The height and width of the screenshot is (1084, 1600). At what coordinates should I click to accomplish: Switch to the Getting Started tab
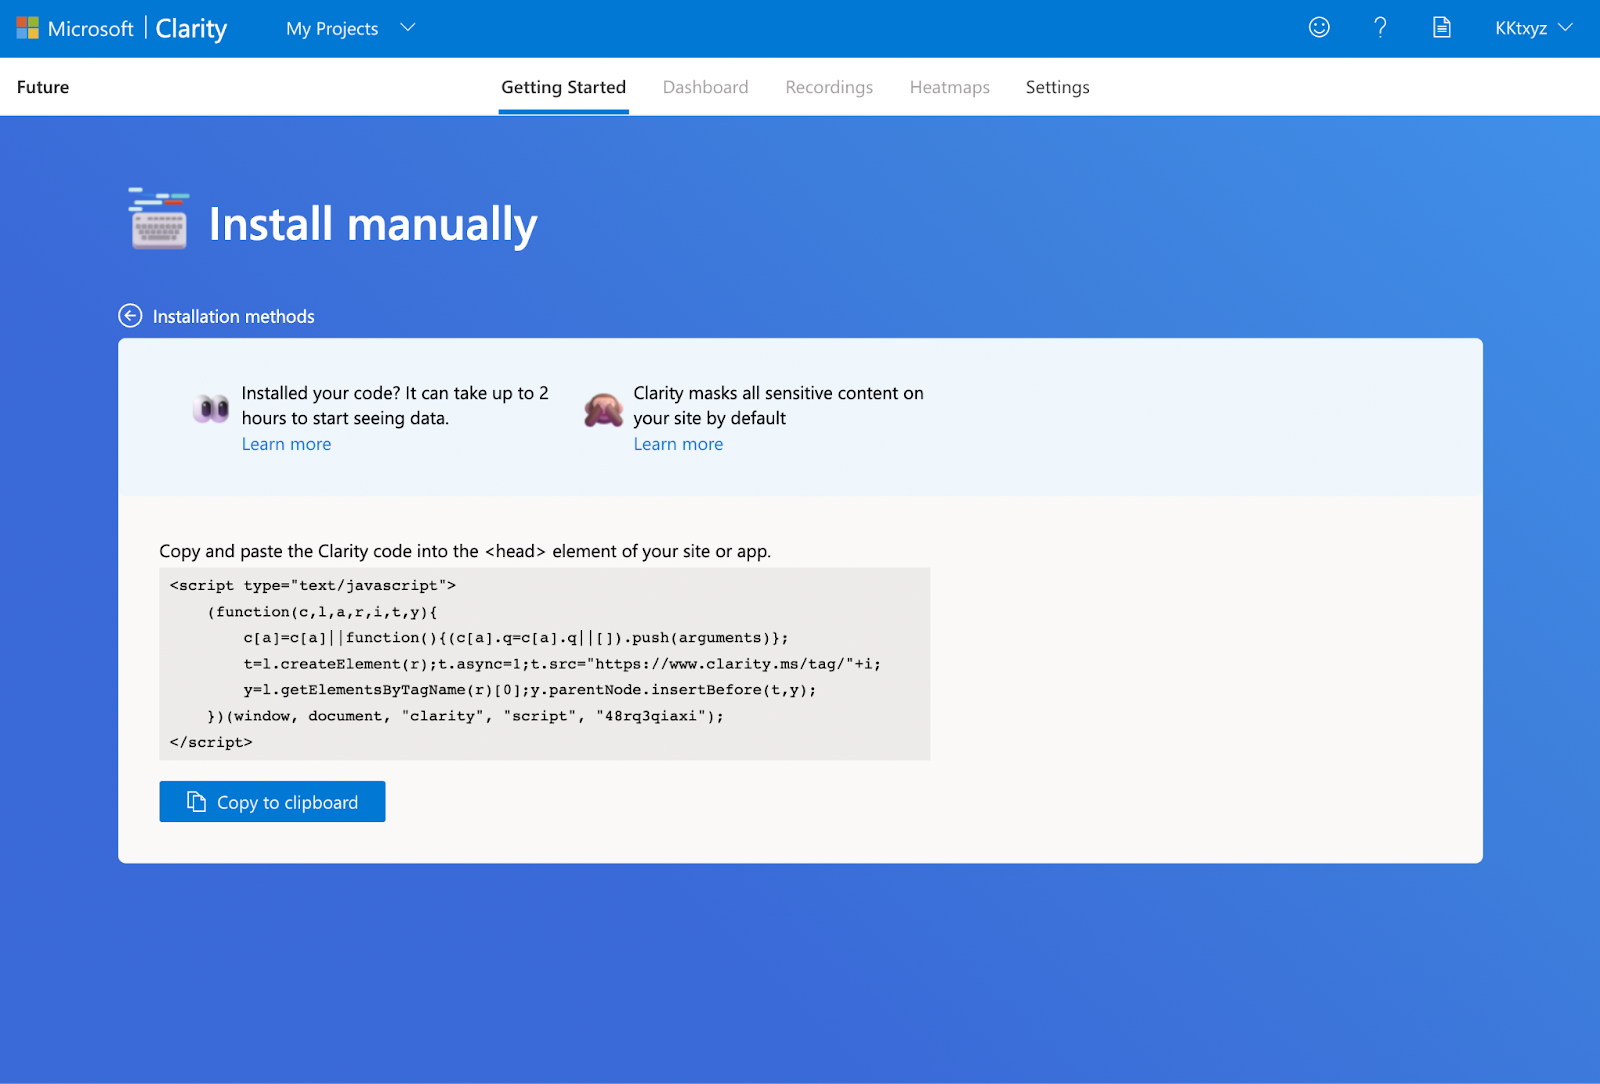[563, 87]
